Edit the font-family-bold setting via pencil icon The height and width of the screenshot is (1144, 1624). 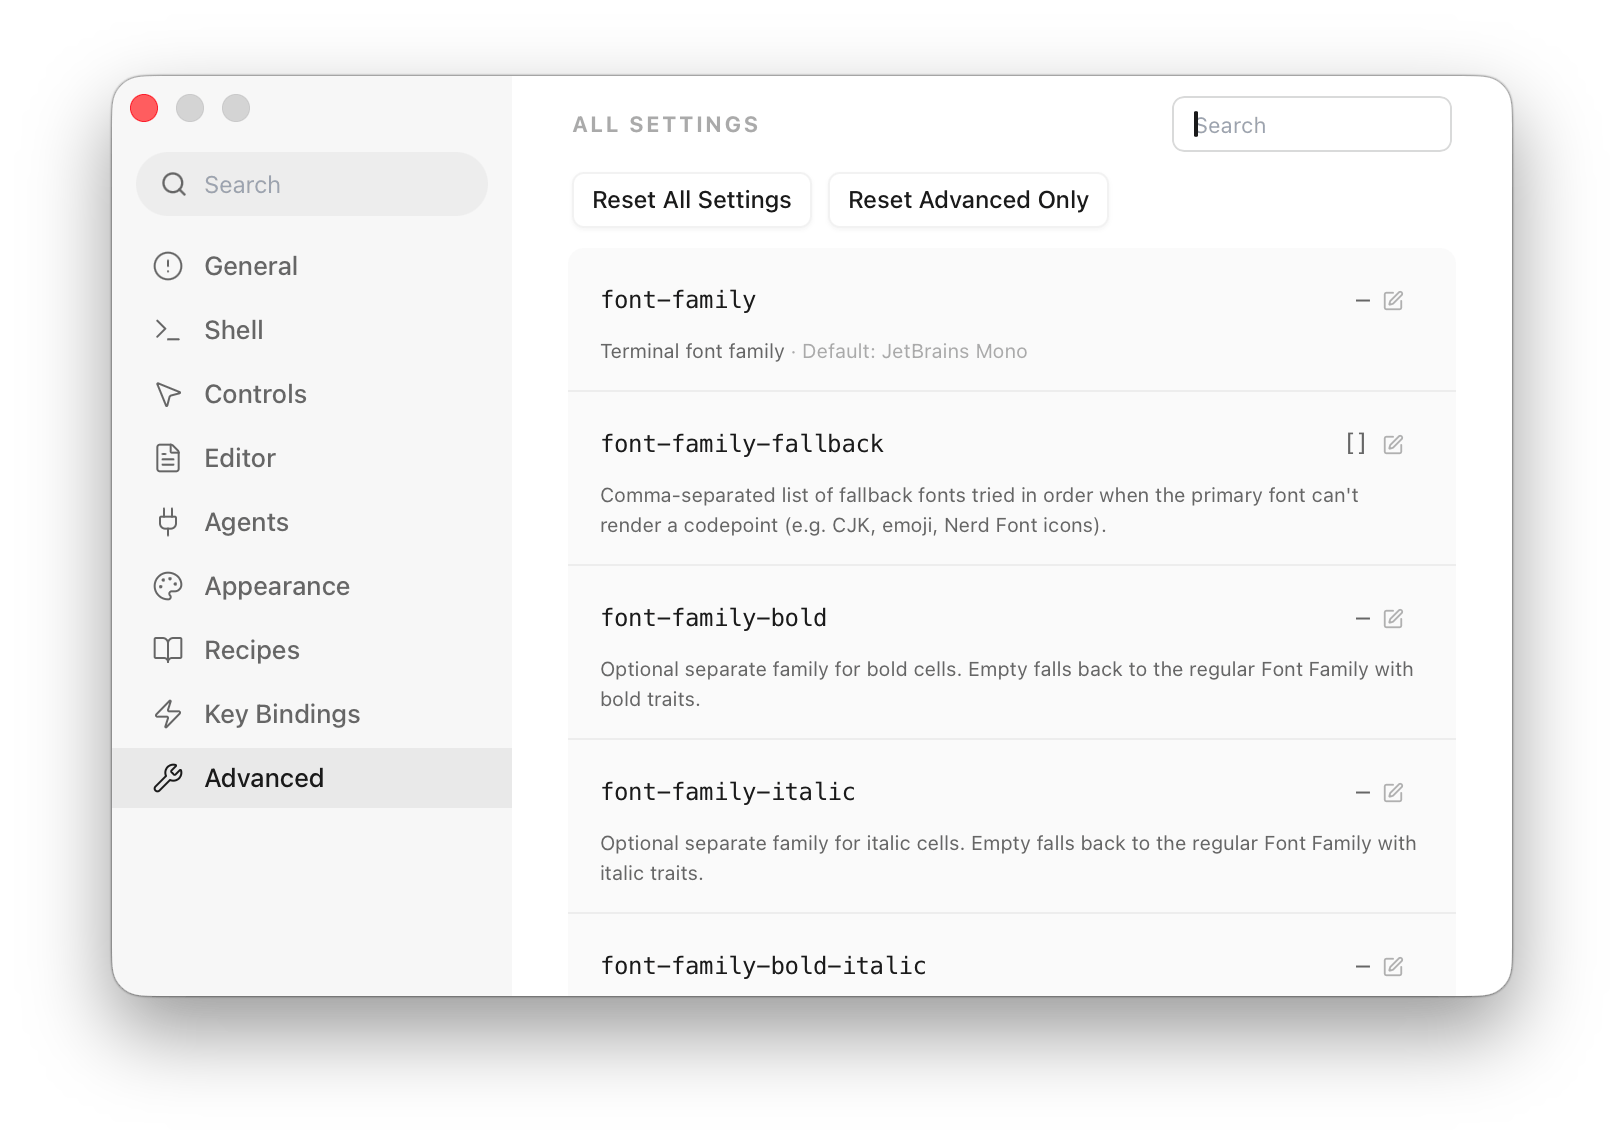coord(1393,618)
